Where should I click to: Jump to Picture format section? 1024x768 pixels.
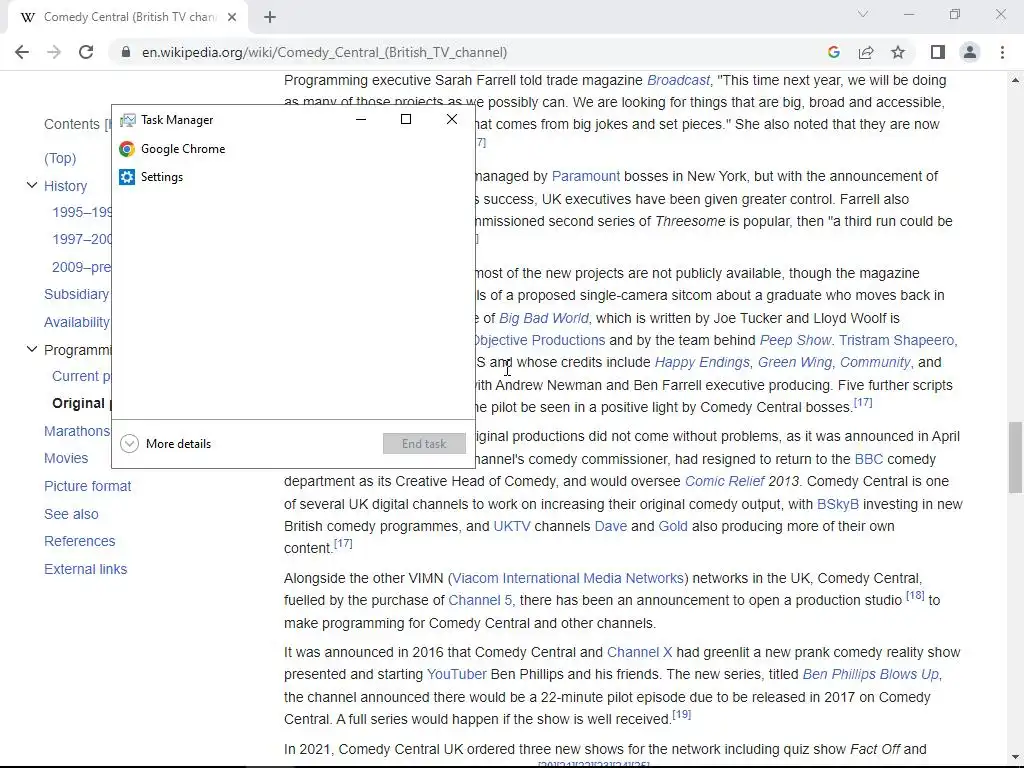tap(88, 487)
